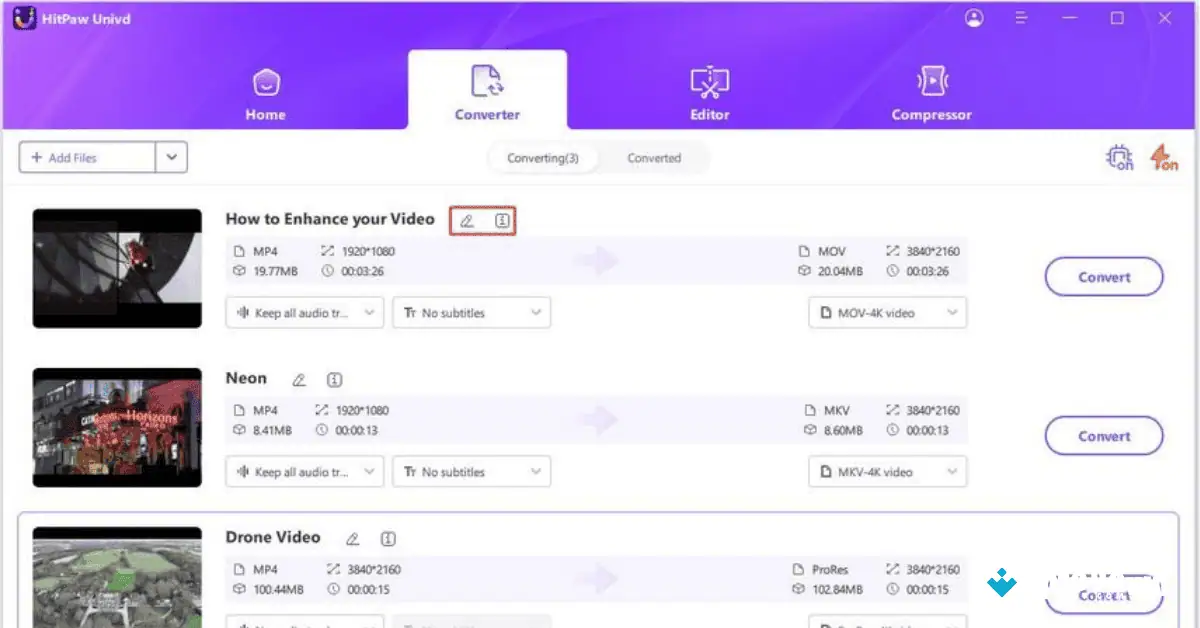Go to the Compressor tab
Image resolution: width=1200 pixels, height=628 pixels.
tap(931, 90)
